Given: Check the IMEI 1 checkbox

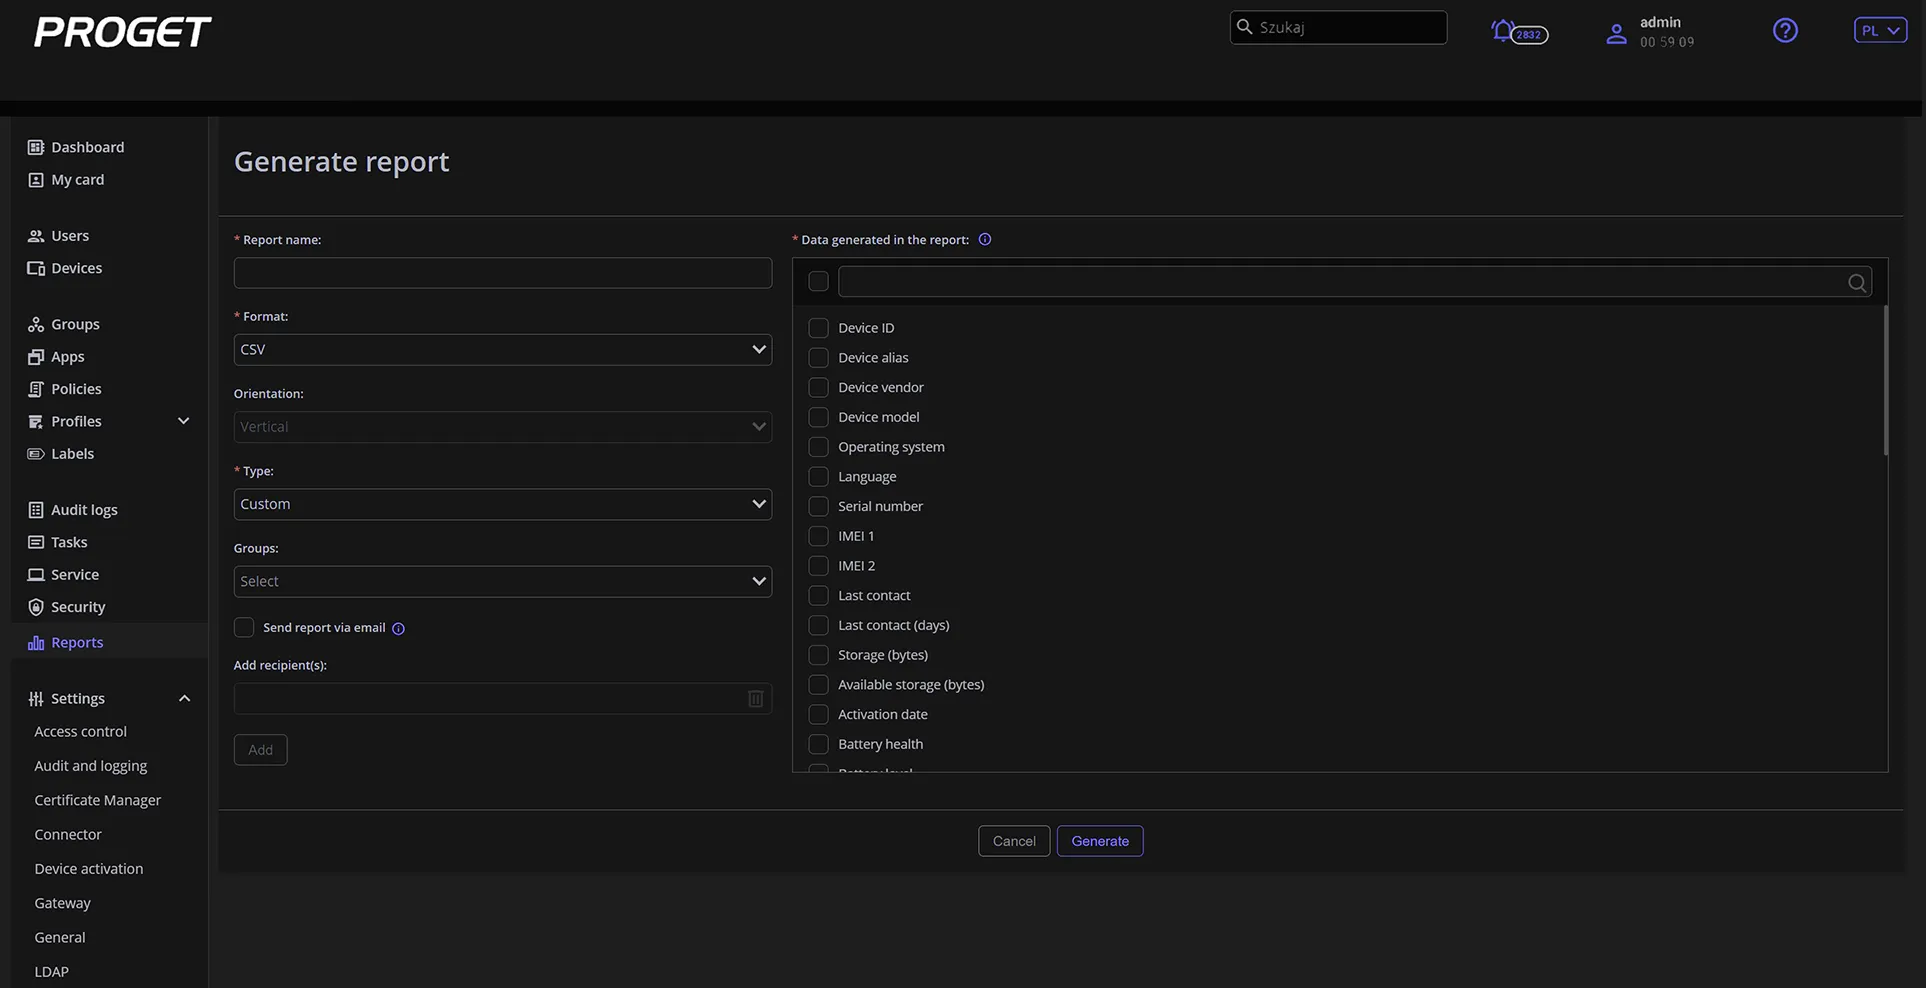Looking at the screenshot, I should (818, 536).
